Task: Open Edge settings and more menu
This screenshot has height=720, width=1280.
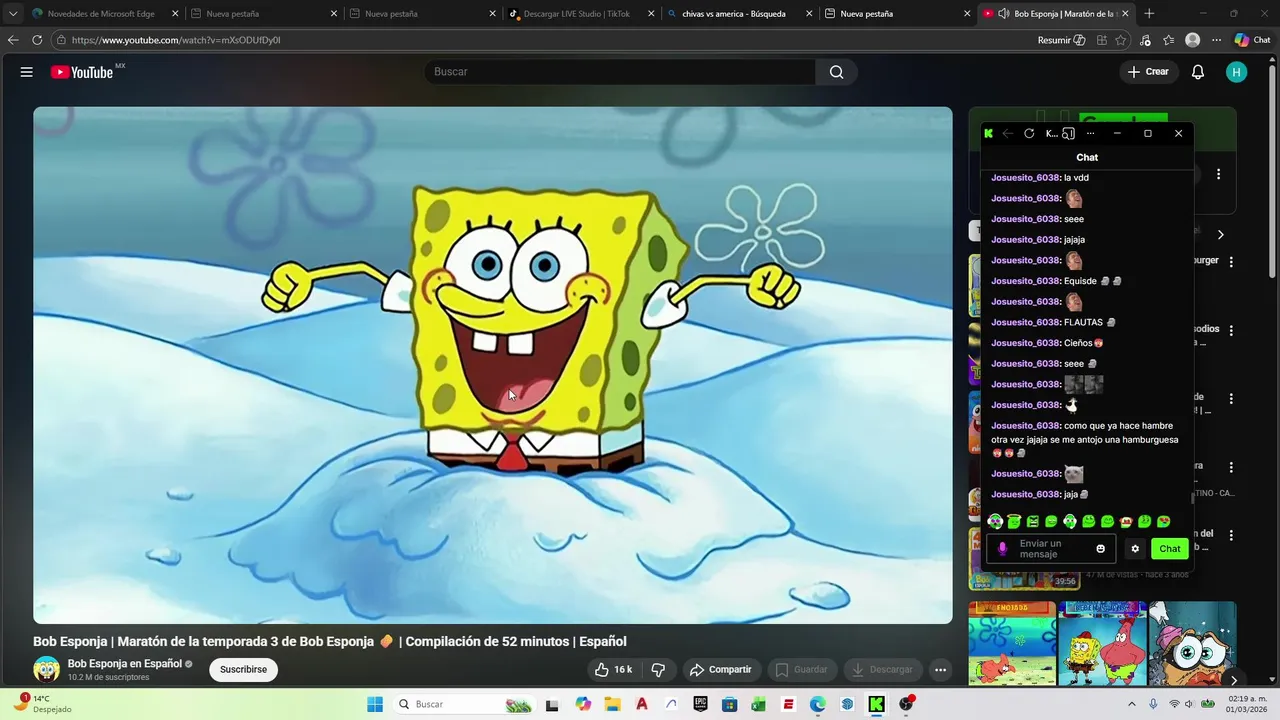Action: (x=1216, y=40)
